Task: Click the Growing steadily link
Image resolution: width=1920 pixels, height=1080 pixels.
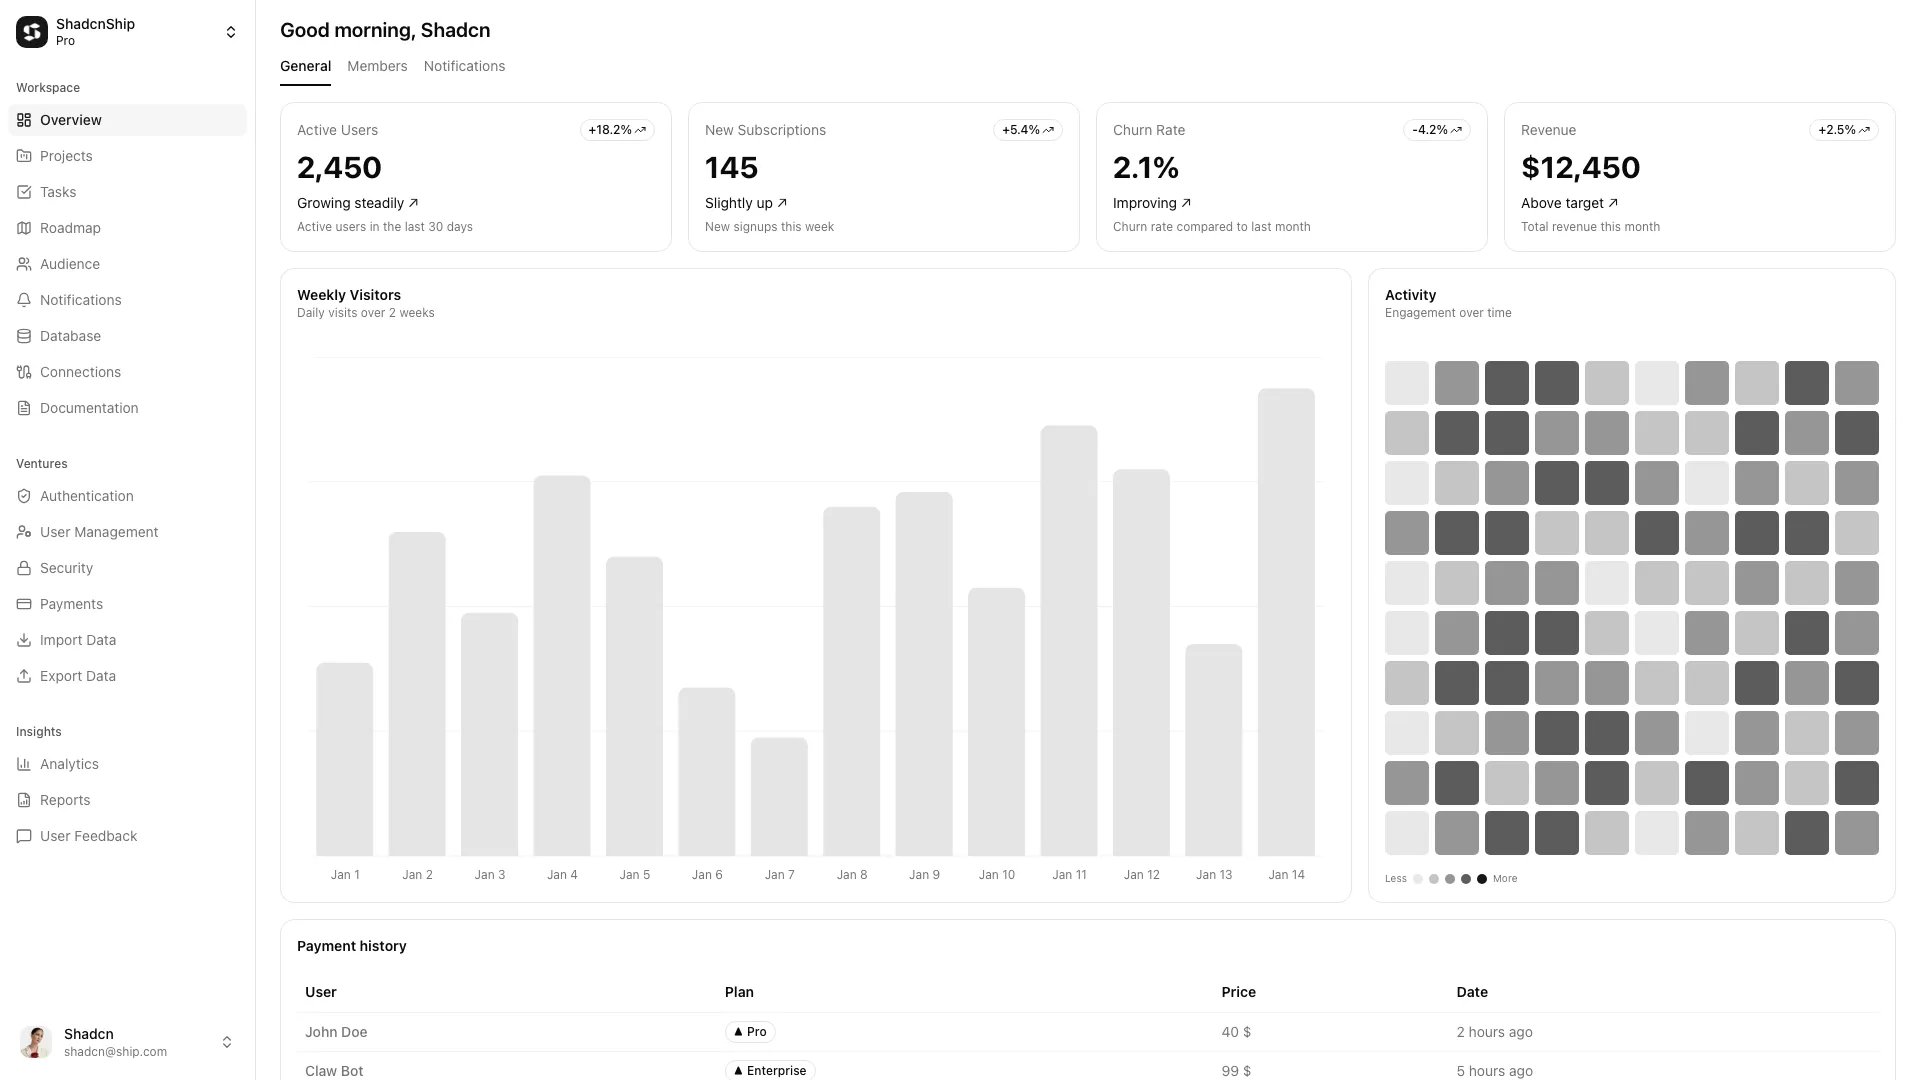Action: pos(357,203)
